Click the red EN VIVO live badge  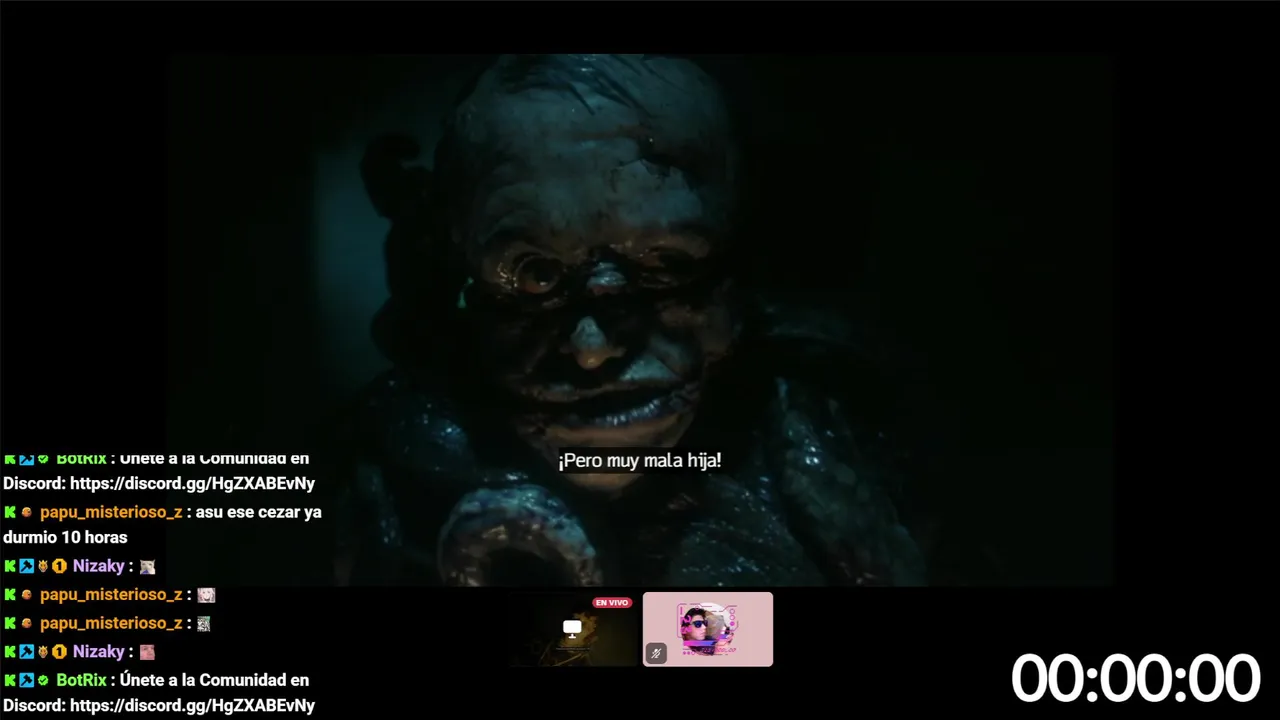coord(612,603)
